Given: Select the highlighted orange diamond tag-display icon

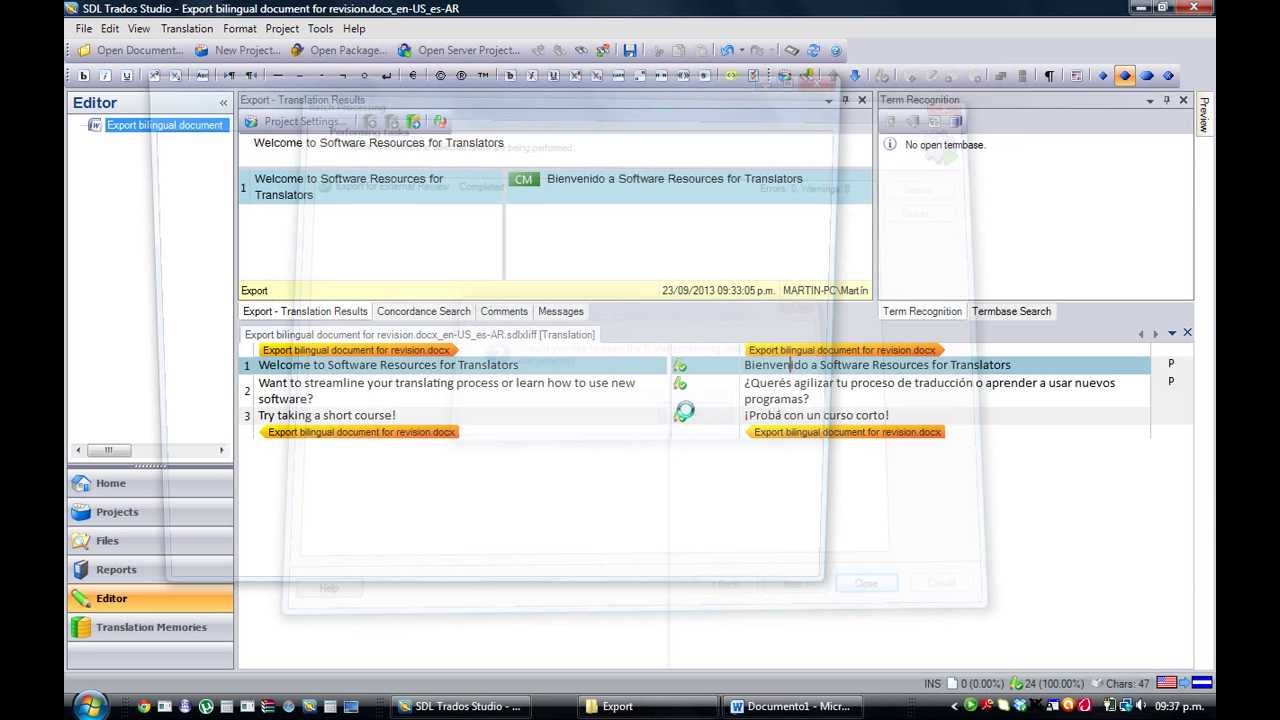Looking at the screenshot, I should coord(1125,75).
